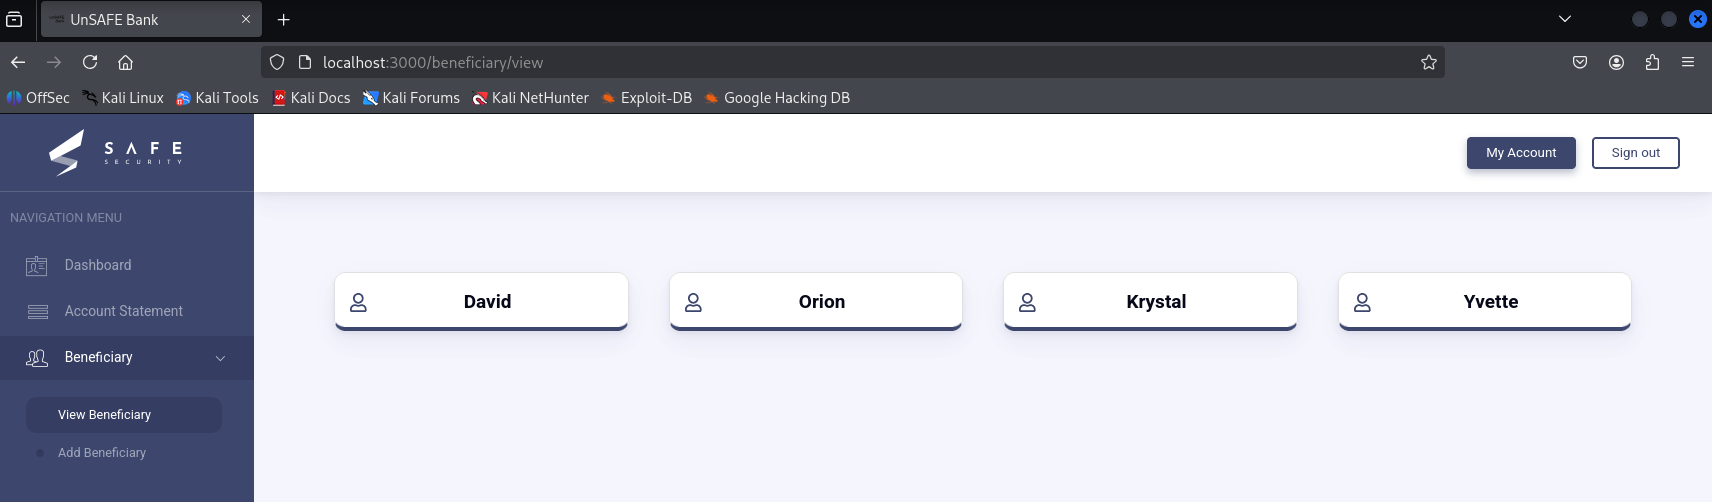Screen dimensions: 1712x502
Task: Click the SAFE Security logo
Action: 115,153
